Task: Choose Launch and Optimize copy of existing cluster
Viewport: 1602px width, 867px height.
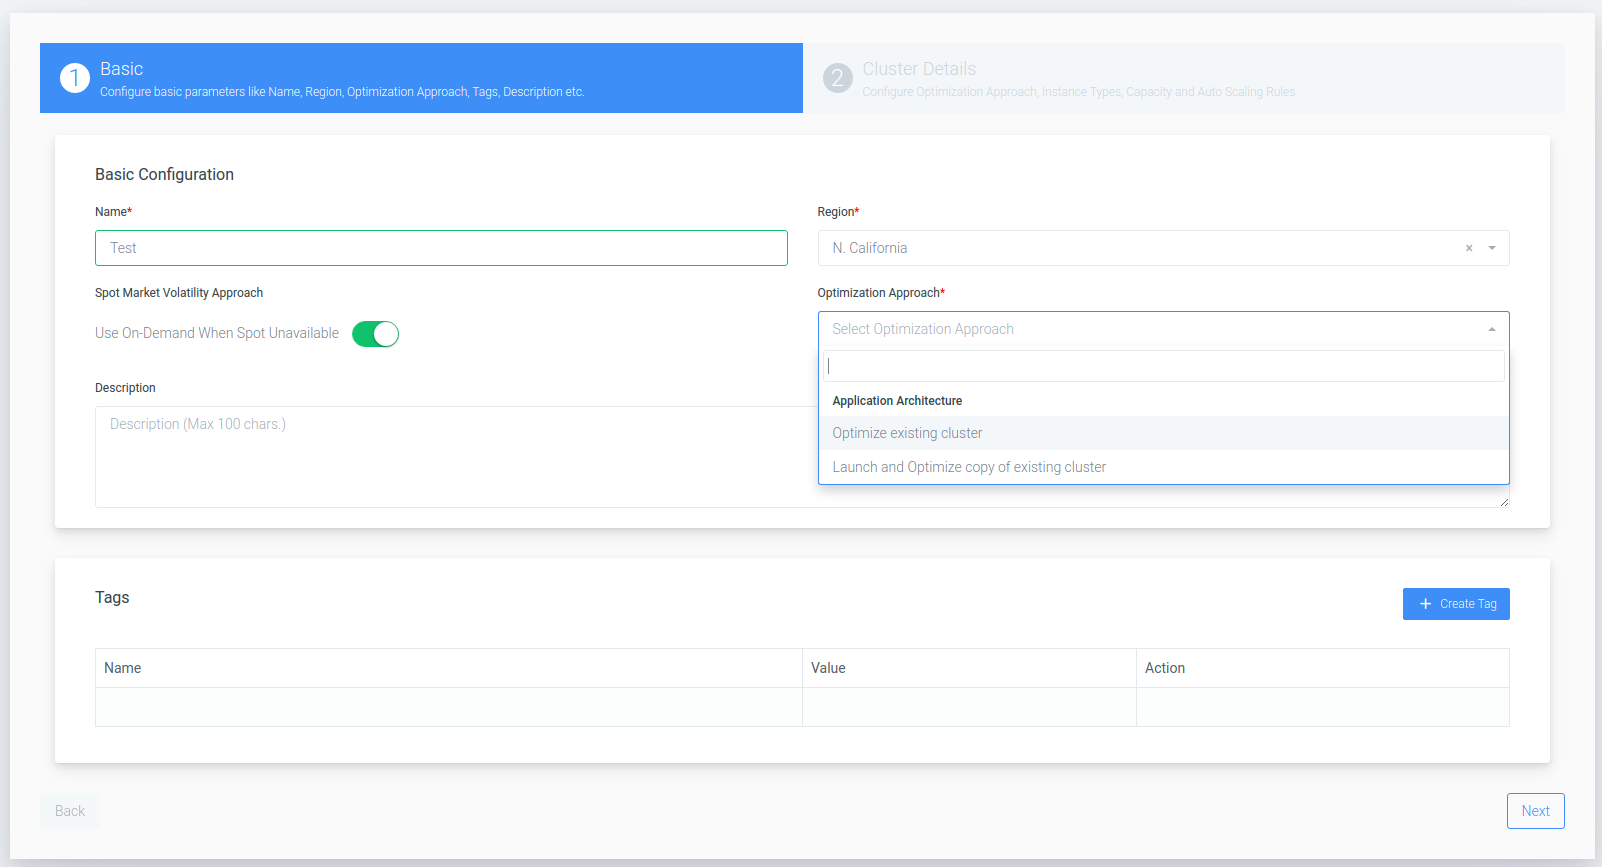Action: tap(1163, 467)
